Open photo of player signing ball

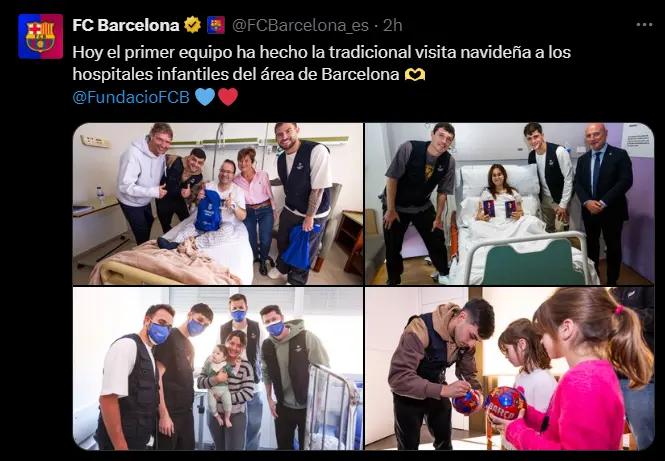coord(510,369)
